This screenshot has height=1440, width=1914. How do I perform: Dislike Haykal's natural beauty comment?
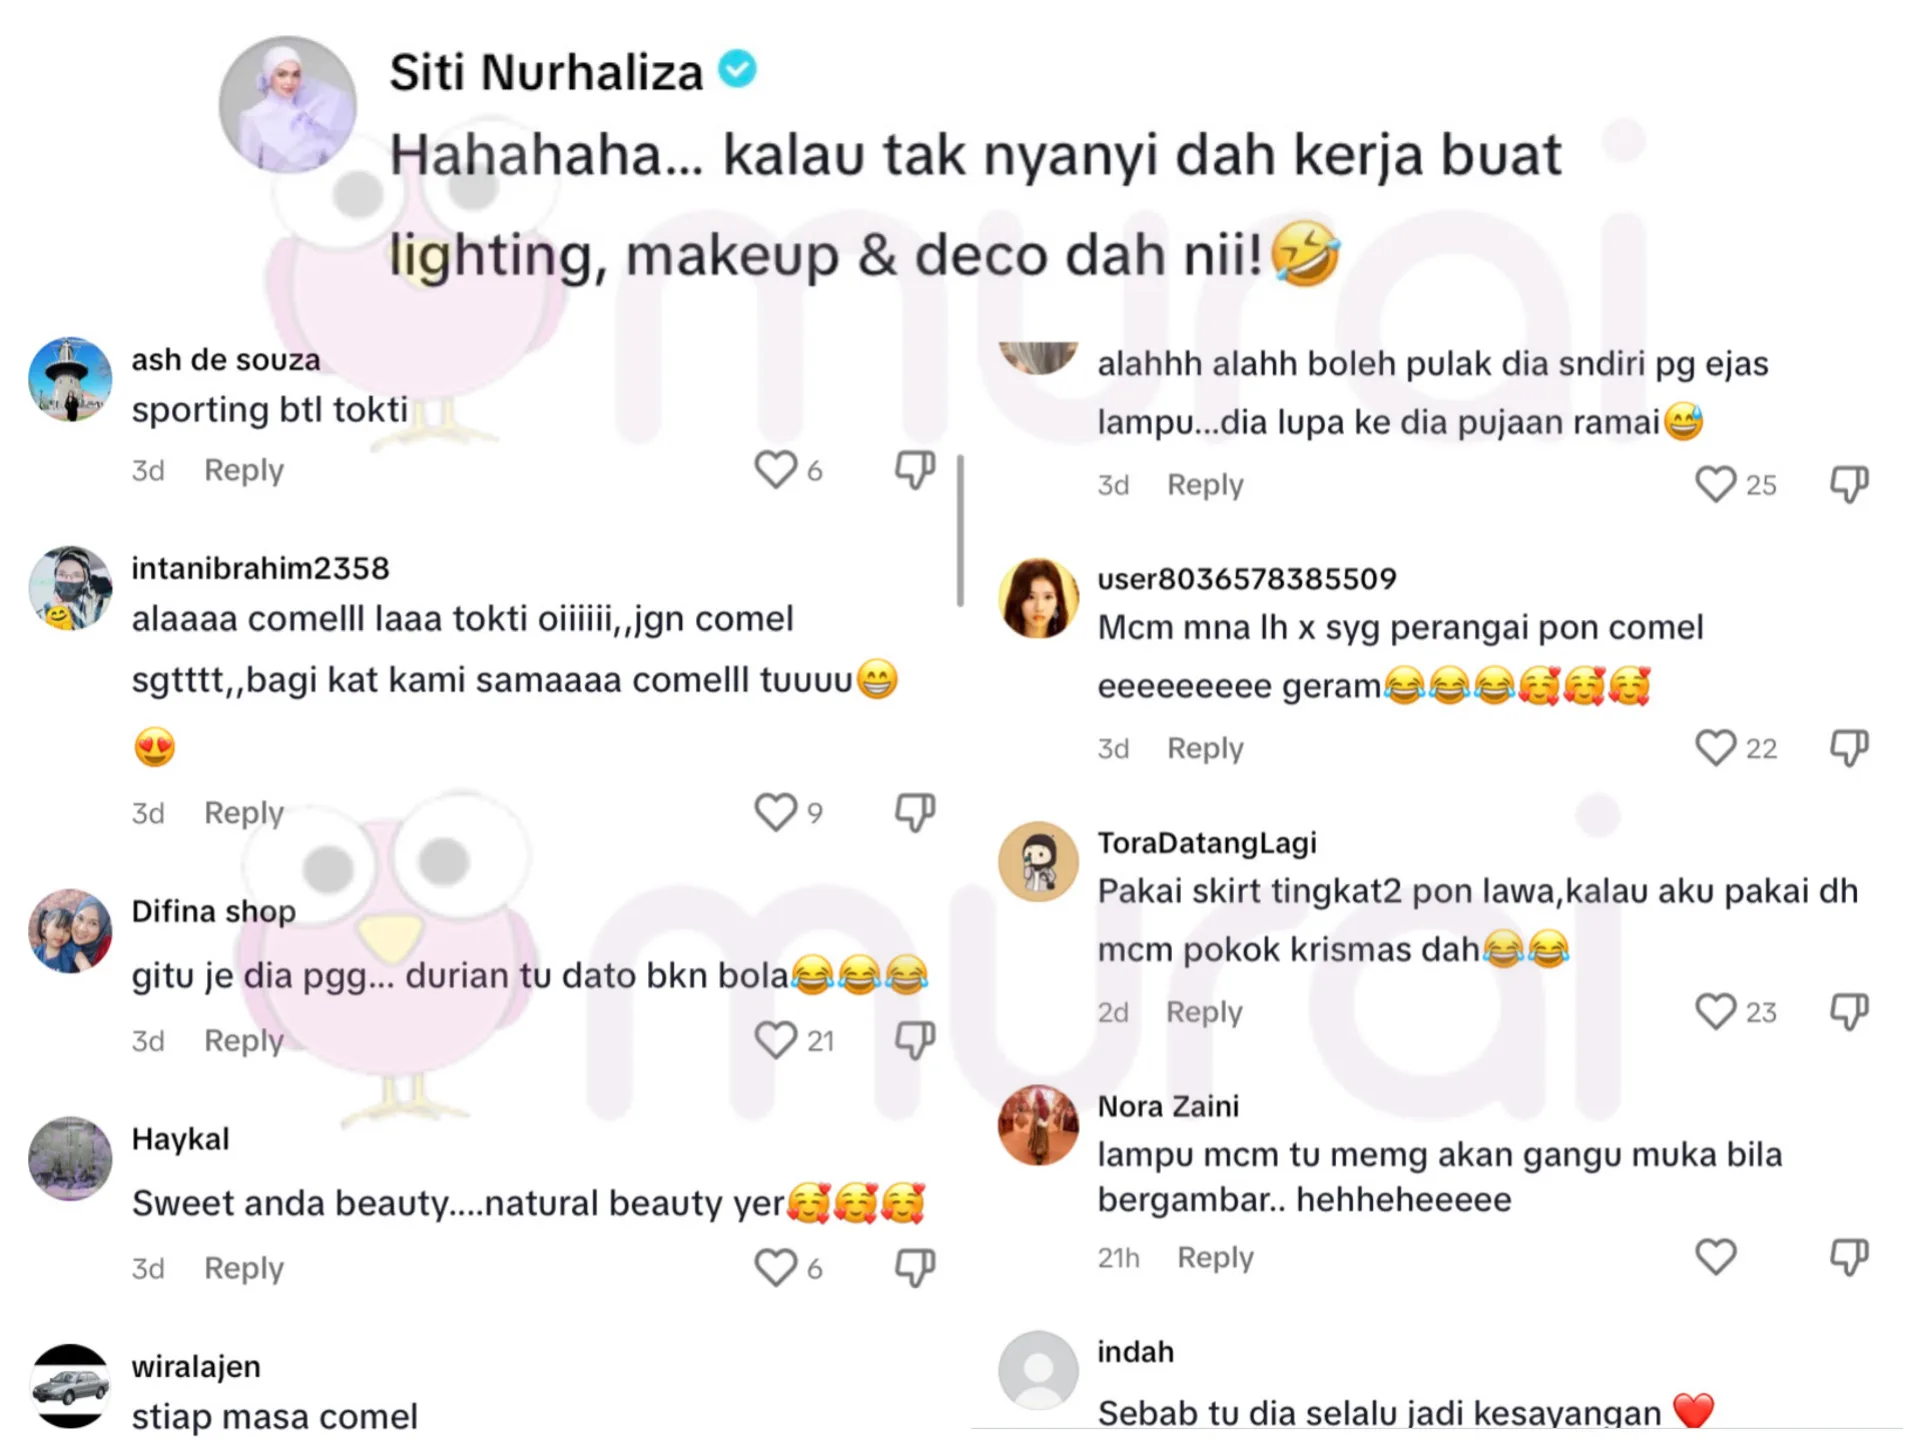click(x=915, y=1268)
